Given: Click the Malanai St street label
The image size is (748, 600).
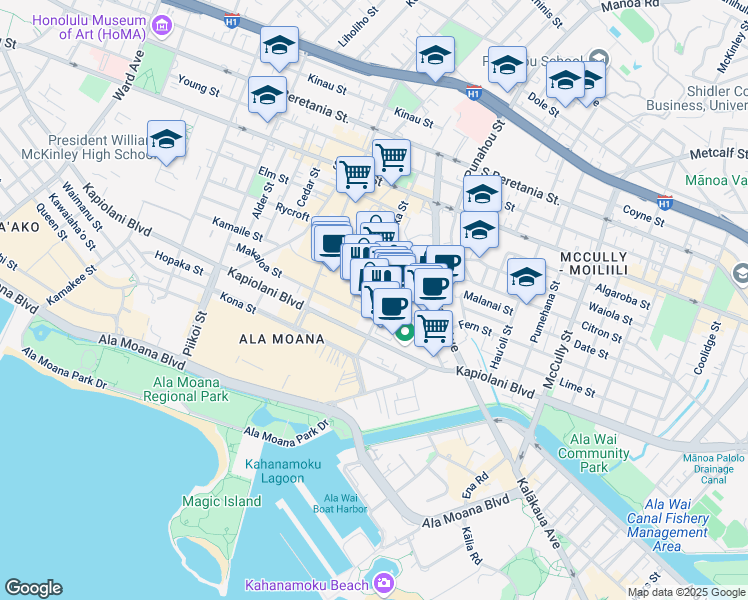Looking at the screenshot, I should coord(488,303).
